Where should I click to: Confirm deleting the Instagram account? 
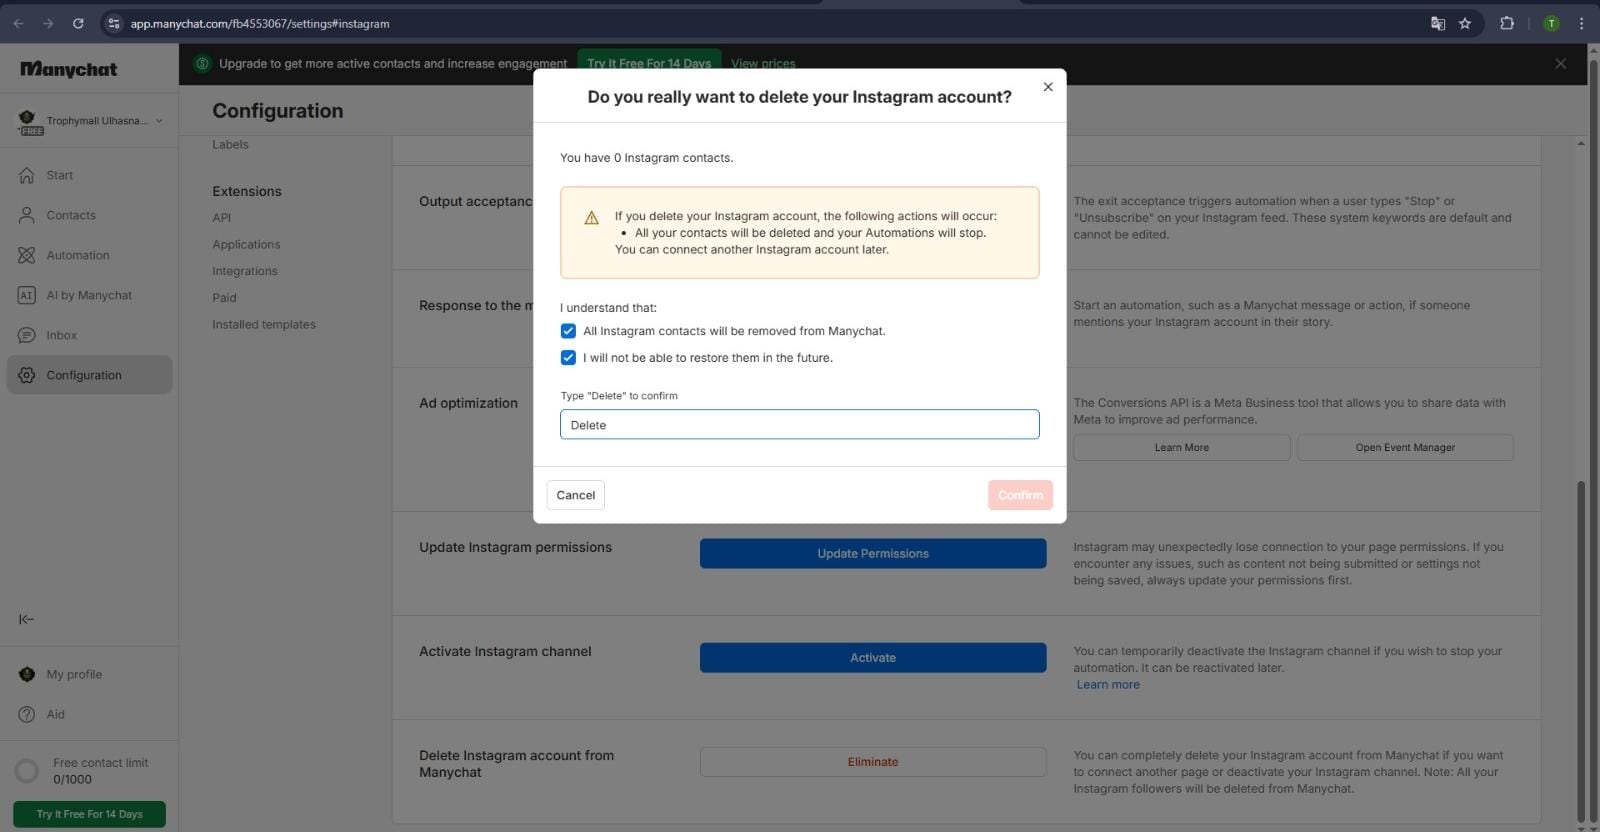[1020, 495]
